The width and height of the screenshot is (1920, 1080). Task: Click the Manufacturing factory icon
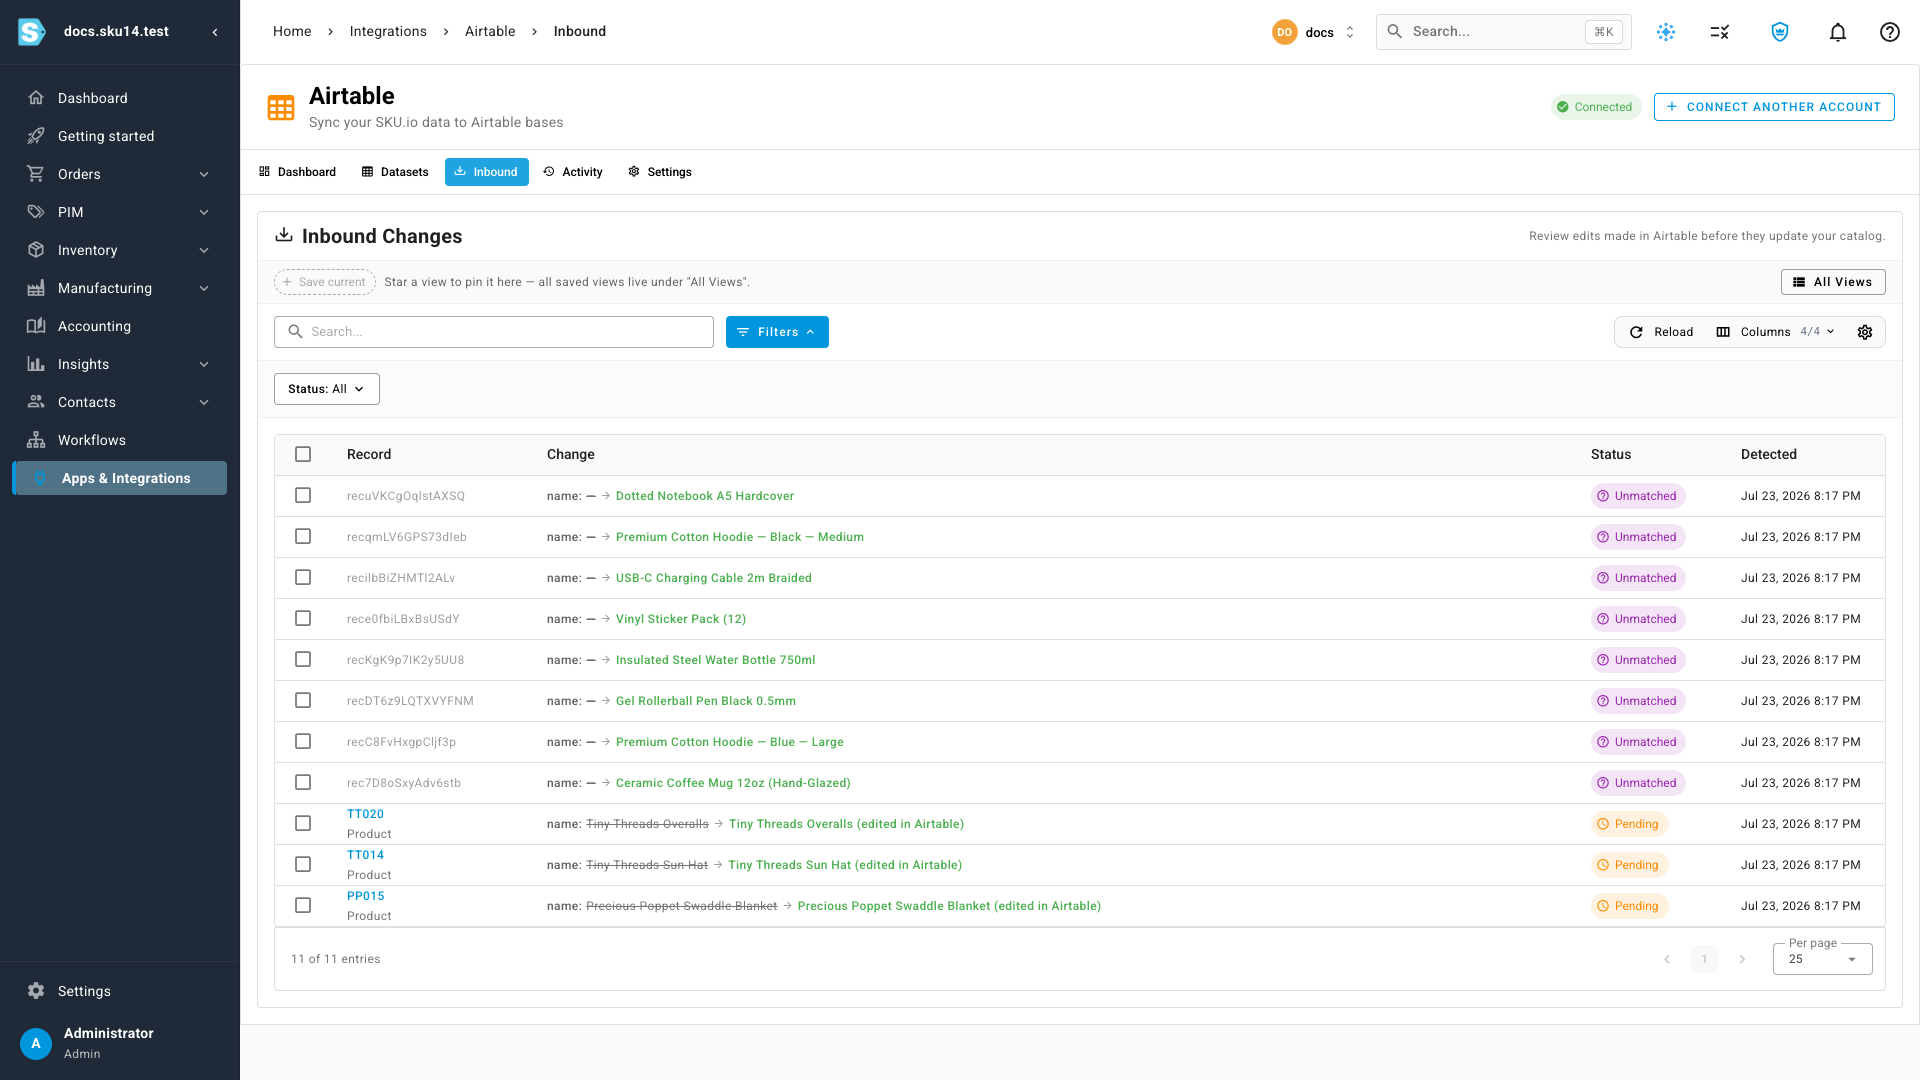pyautogui.click(x=36, y=288)
